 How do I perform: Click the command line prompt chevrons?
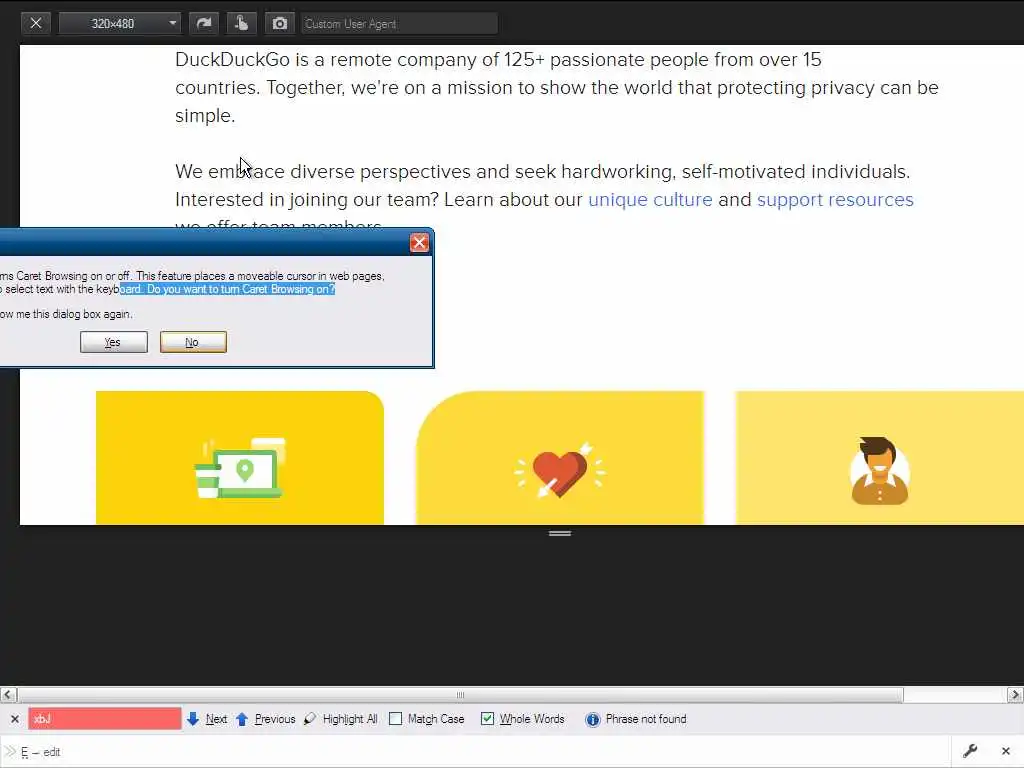tap(10, 752)
